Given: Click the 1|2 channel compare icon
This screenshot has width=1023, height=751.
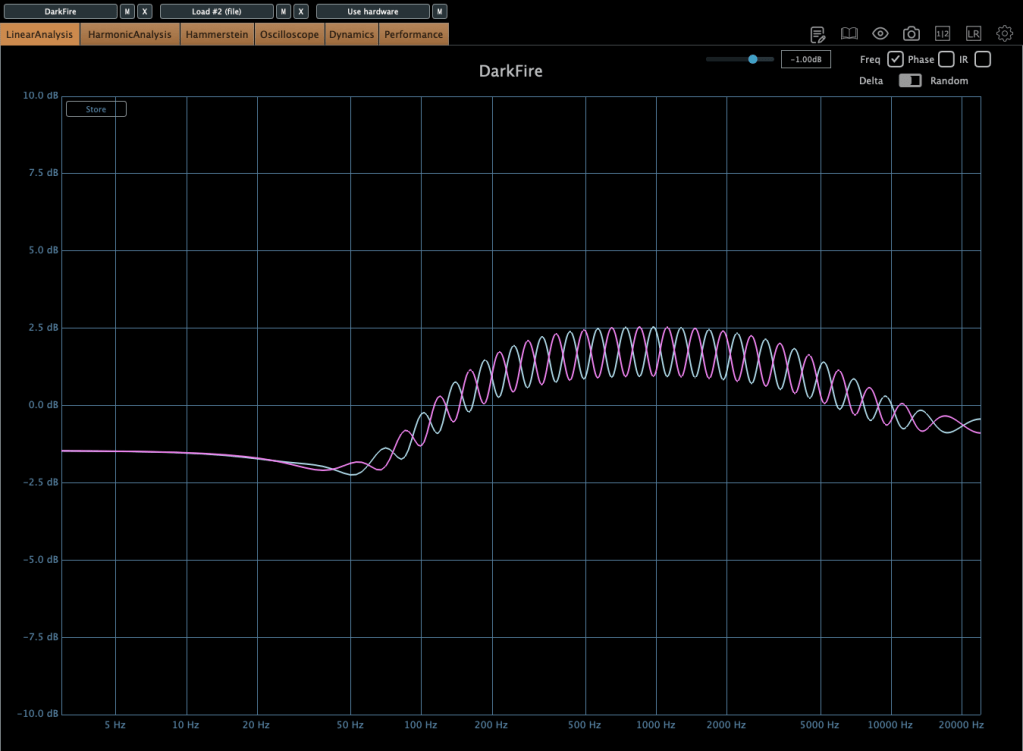Looking at the screenshot, I should (942, 34).
